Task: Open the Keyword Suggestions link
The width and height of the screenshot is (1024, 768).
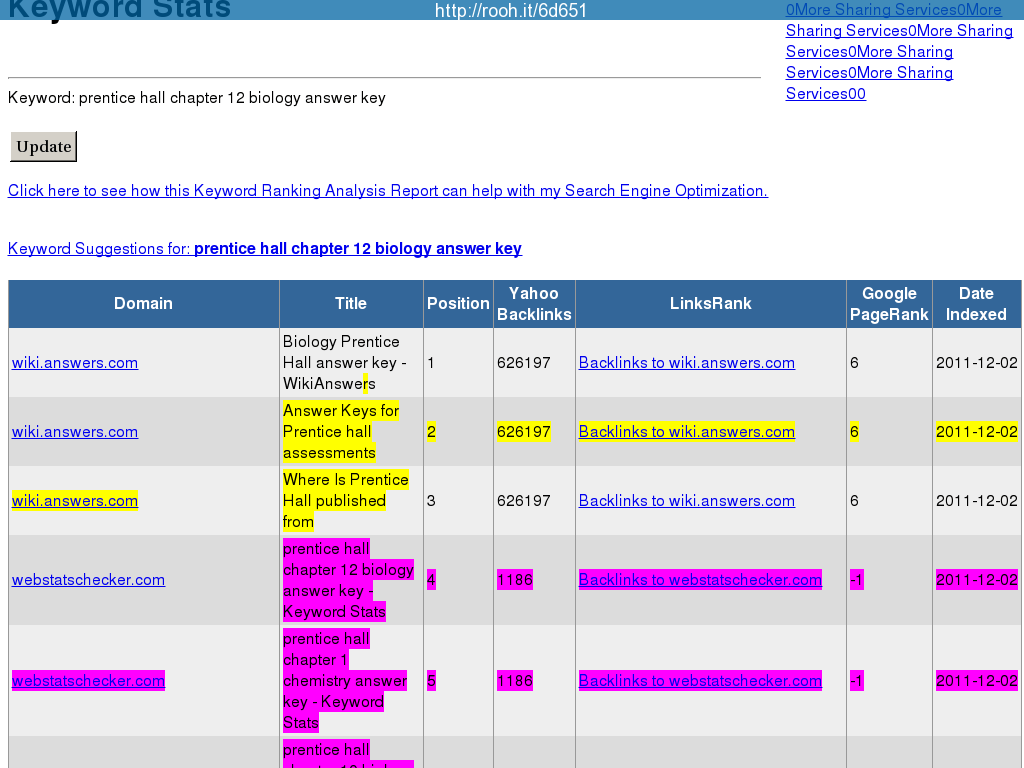Action: (x=264, y=249)
